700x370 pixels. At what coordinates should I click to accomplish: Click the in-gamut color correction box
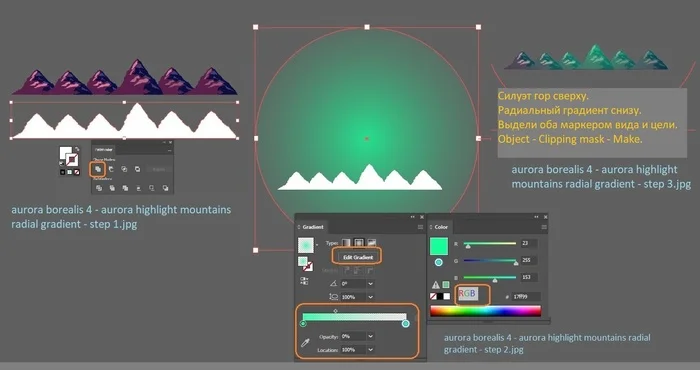[x=446, y=284]
